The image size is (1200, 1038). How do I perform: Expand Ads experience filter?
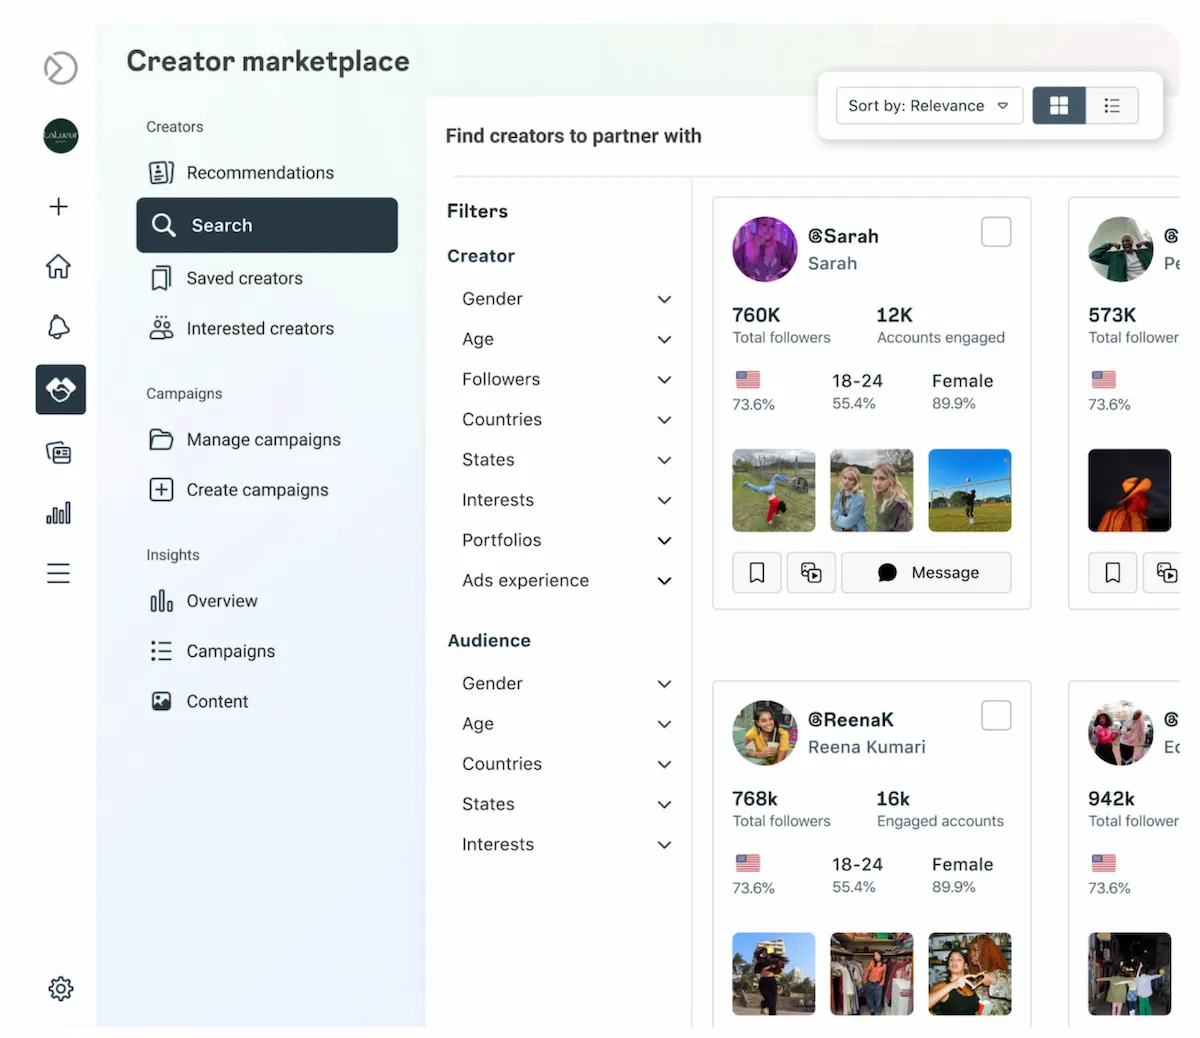pyautogui.click(x=566, y=580)
